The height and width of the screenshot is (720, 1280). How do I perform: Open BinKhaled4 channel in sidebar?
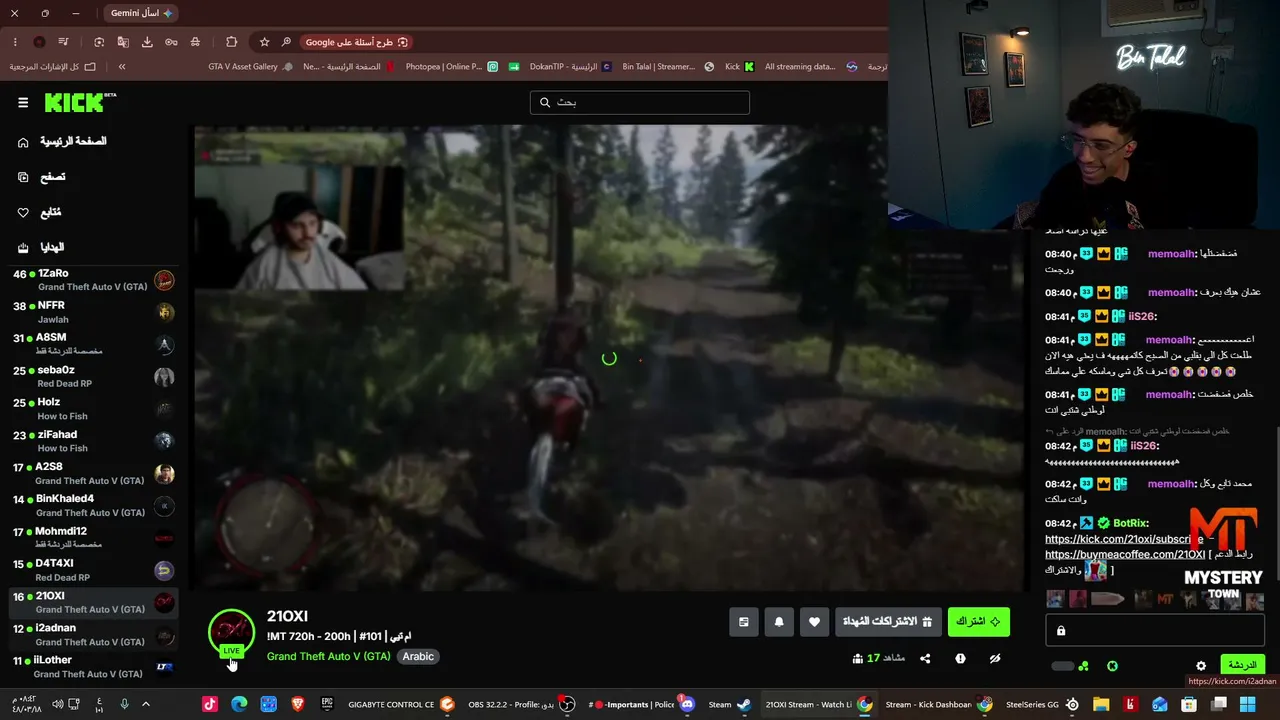point(95,505)
